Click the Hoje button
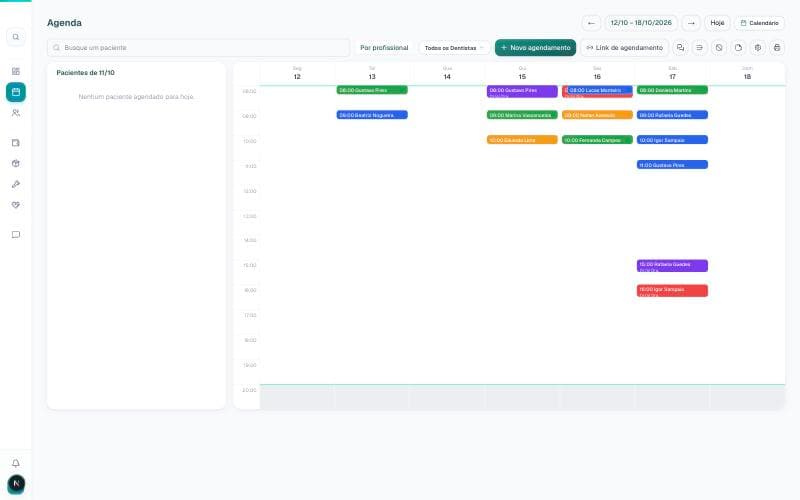Viewport: 800px width, 500px height. coord(717,23)
